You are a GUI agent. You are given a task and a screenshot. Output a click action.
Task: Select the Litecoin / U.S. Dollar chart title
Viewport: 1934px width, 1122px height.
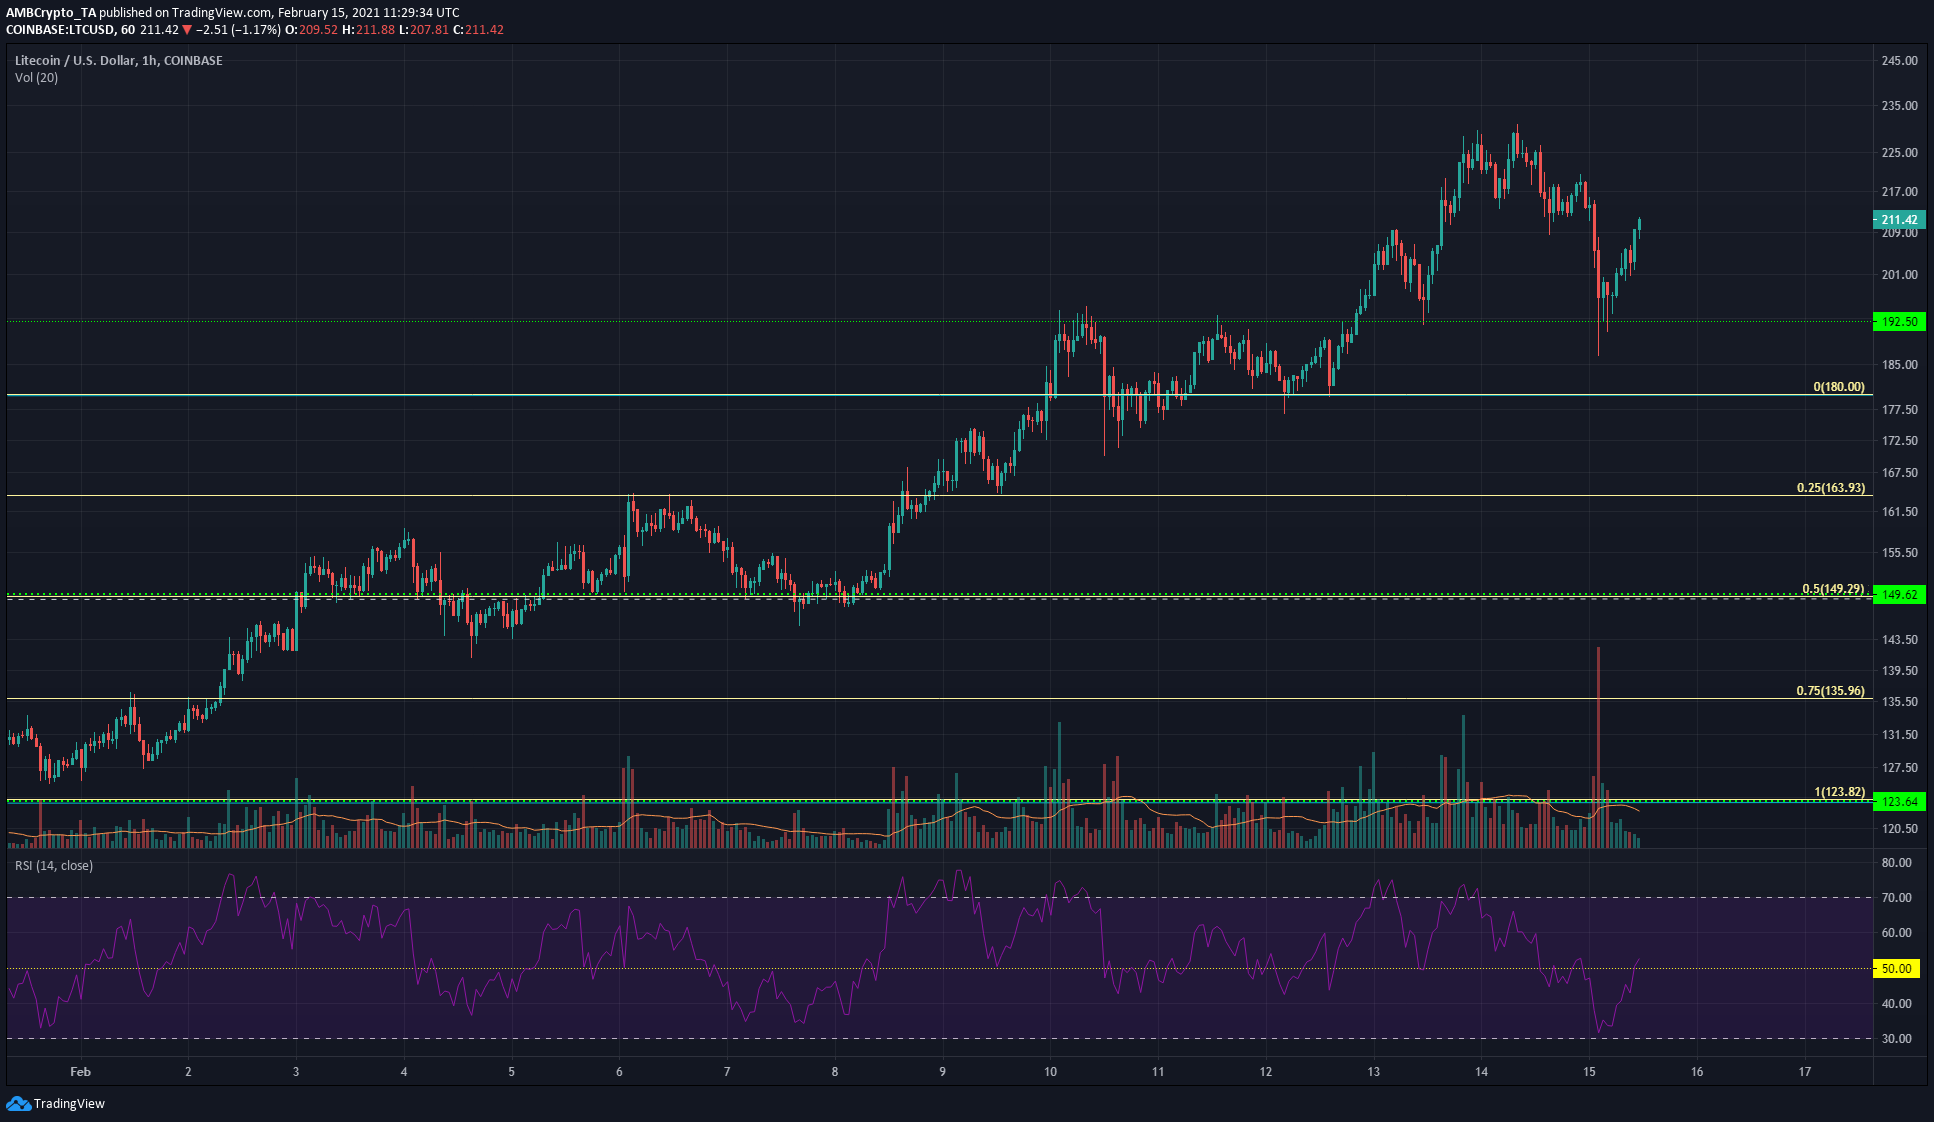coord(118,61)
